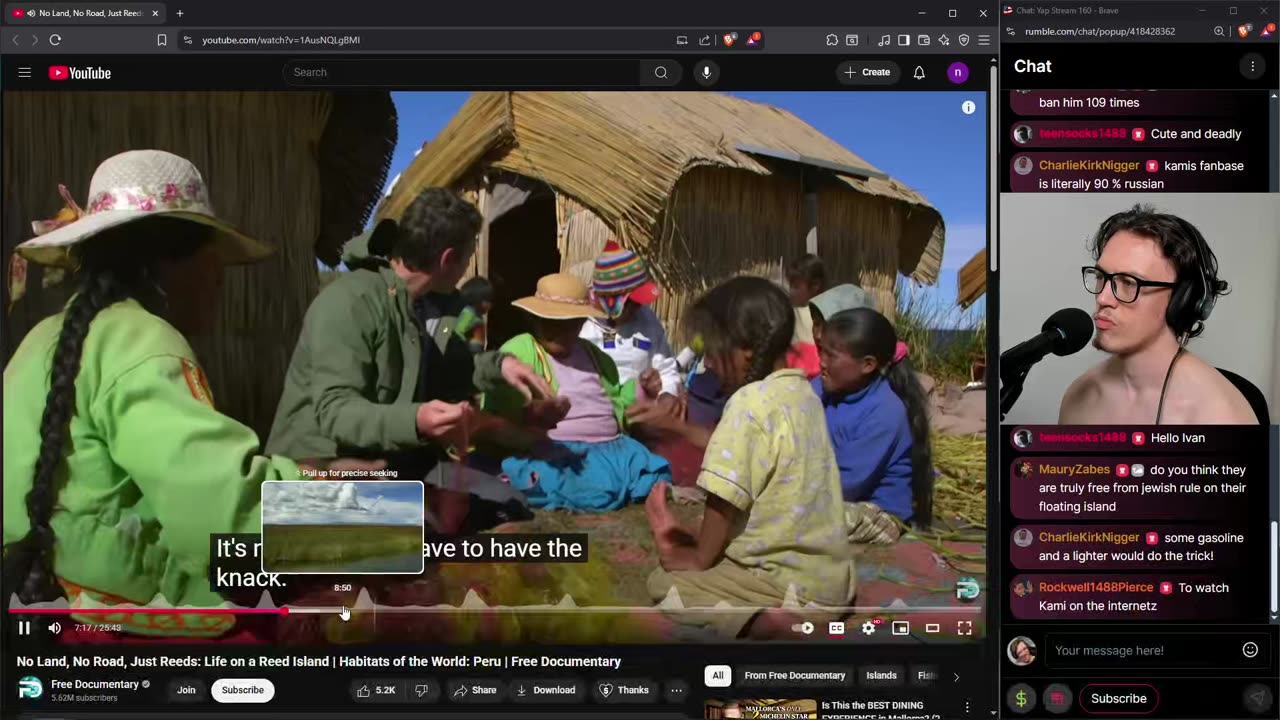The width and height of the screenshot is (1280, 720).
Task: Open Free Documentary channel name link
Action: coord(95,684)
